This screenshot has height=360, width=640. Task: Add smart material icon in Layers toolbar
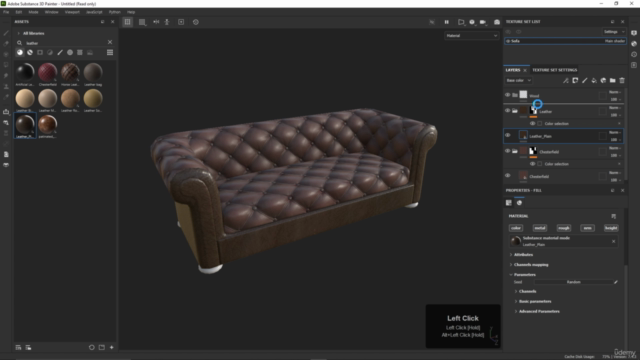[x=603, y=80]
